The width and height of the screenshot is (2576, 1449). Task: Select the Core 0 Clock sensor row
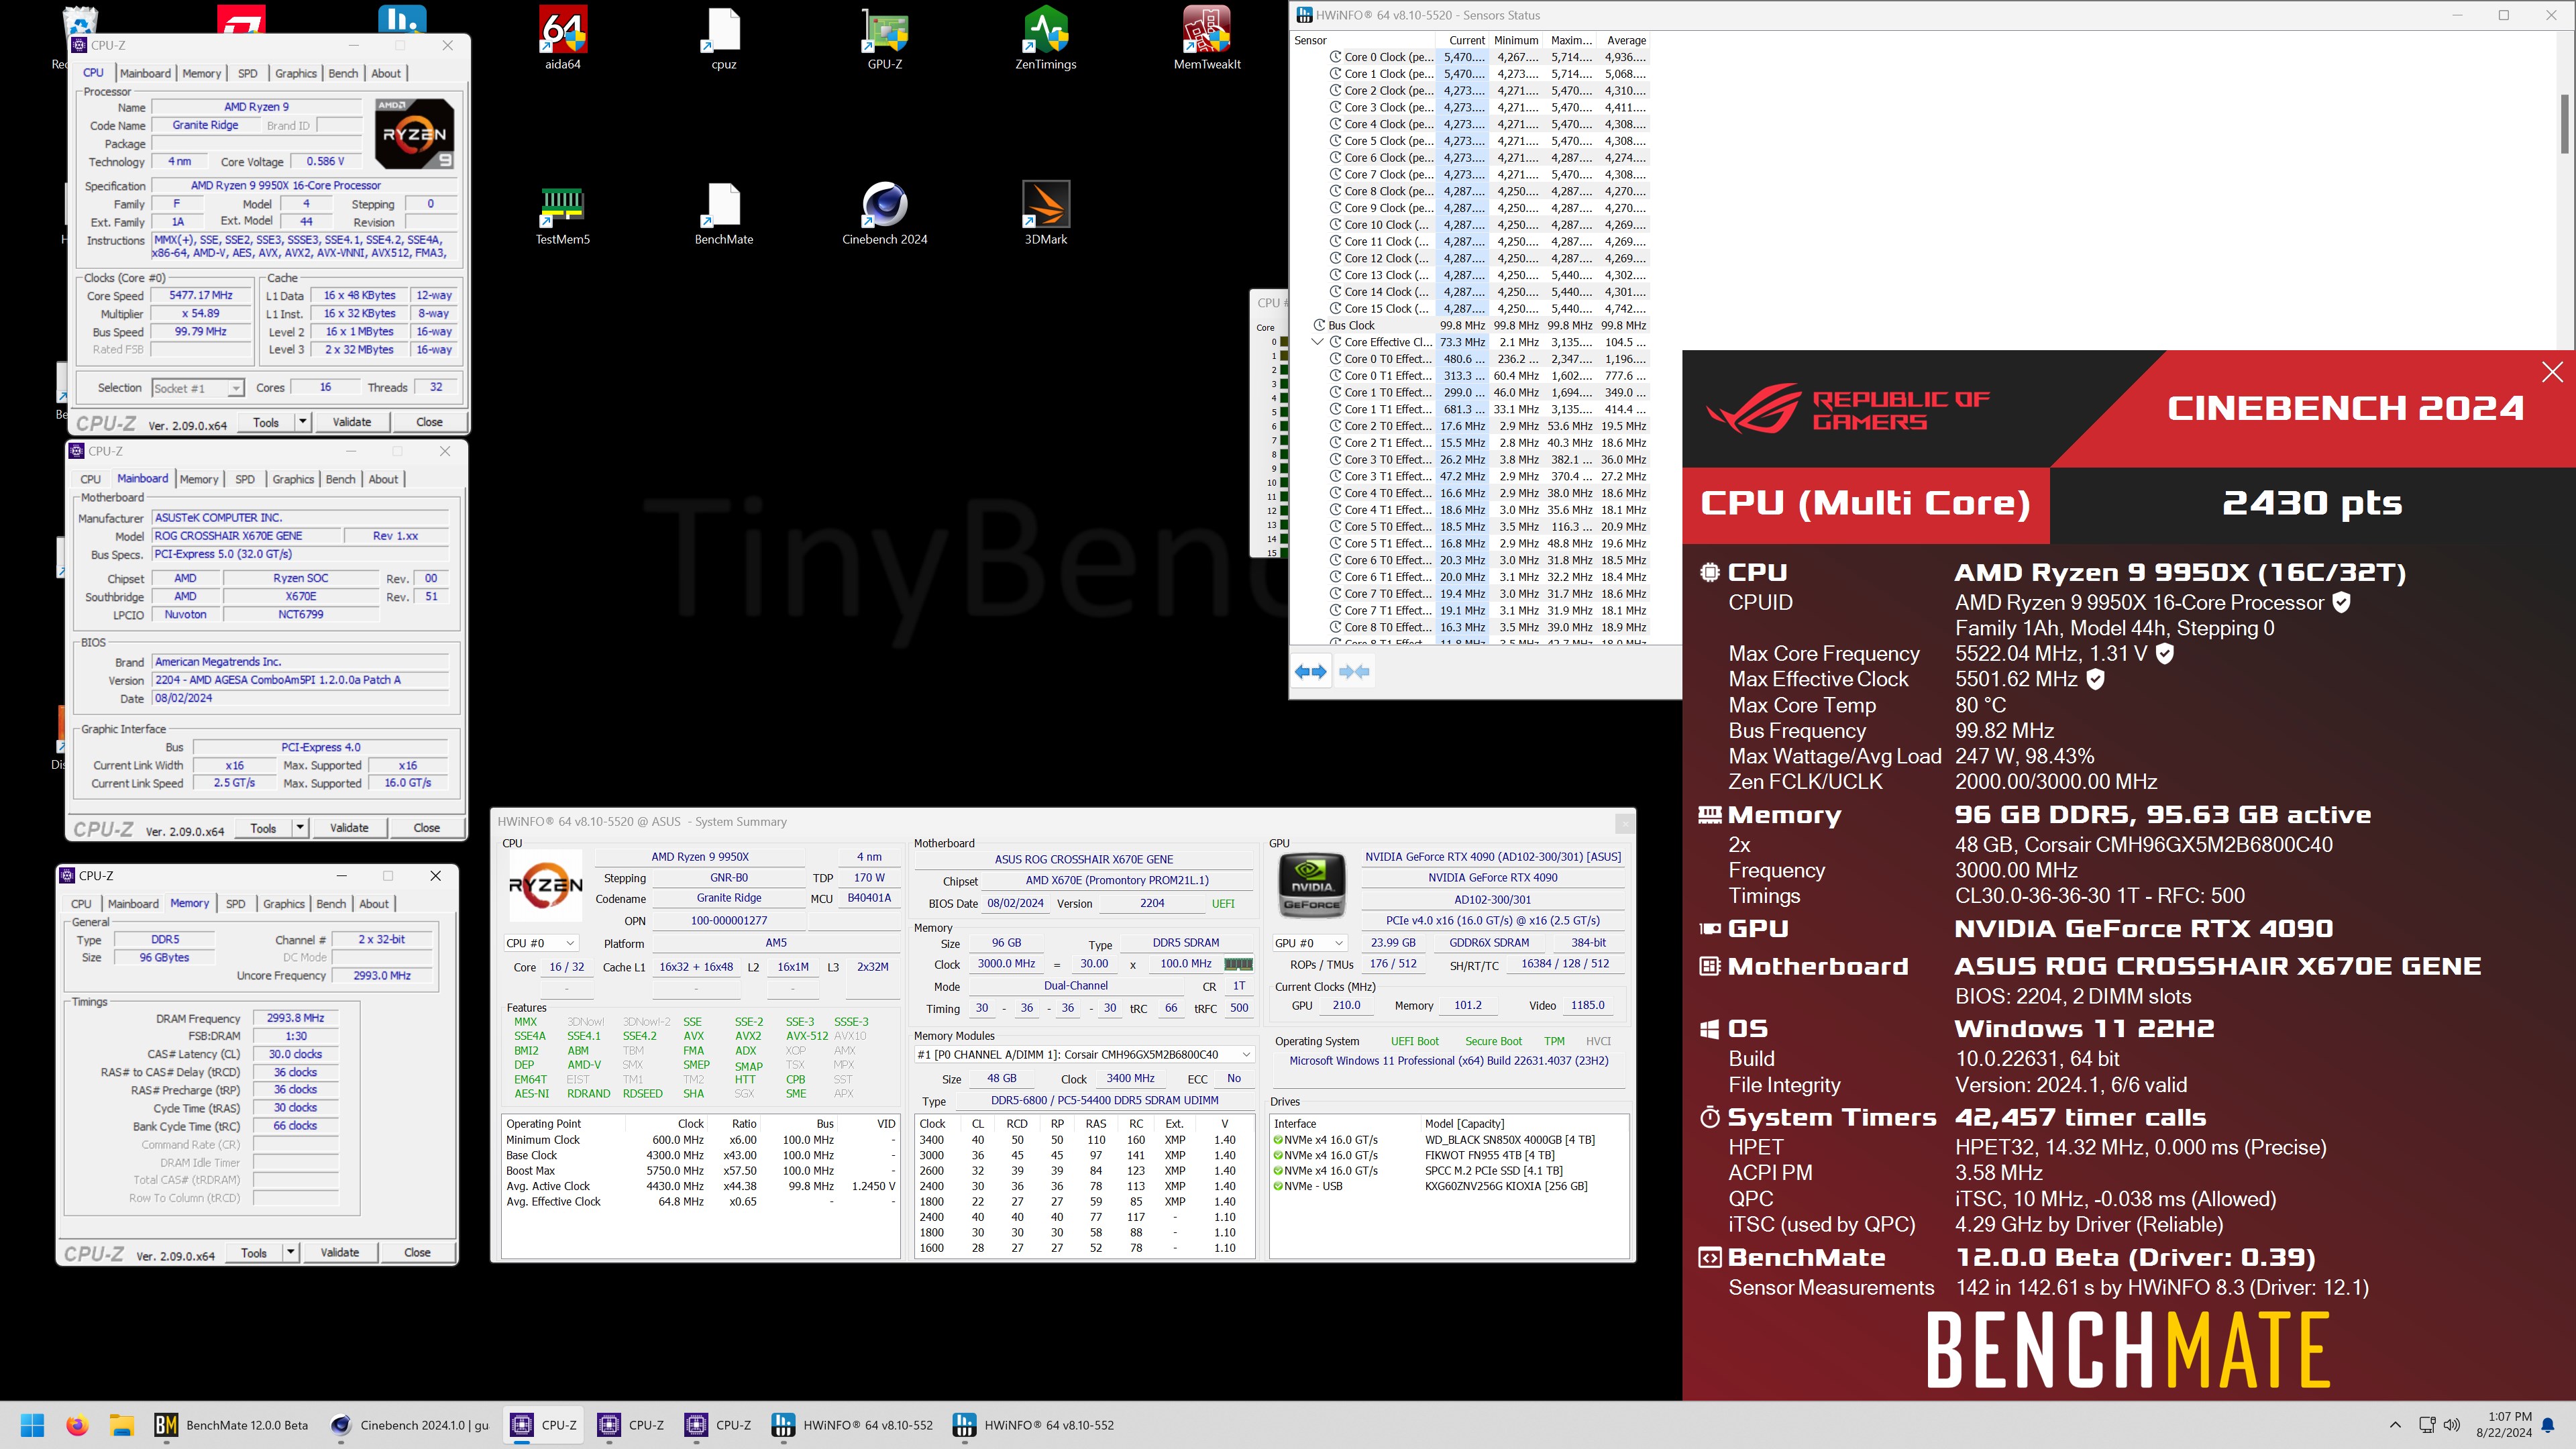click(1470, 57)
